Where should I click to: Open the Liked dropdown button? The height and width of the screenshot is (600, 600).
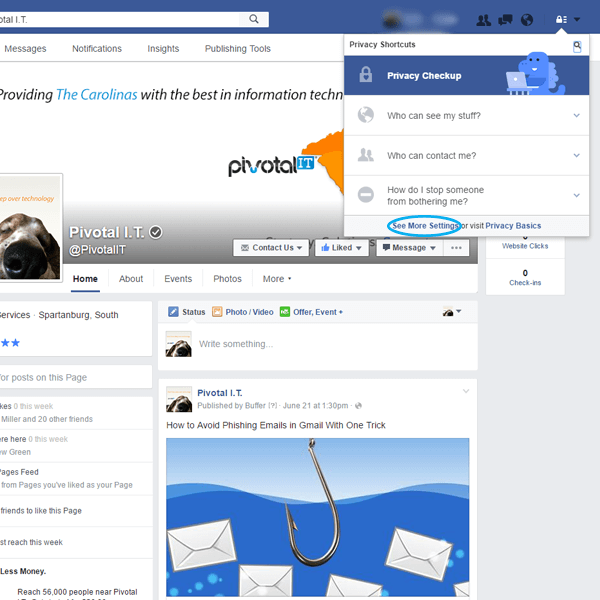(x=341, y=248)
